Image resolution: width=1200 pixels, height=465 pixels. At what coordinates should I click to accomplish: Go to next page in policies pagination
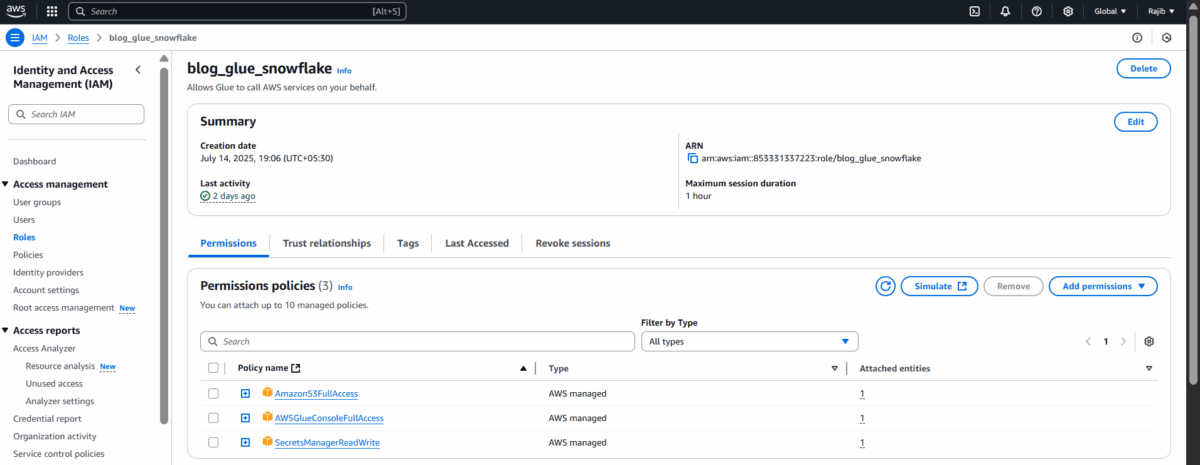pyautogui.click(x=1123, y=341)
